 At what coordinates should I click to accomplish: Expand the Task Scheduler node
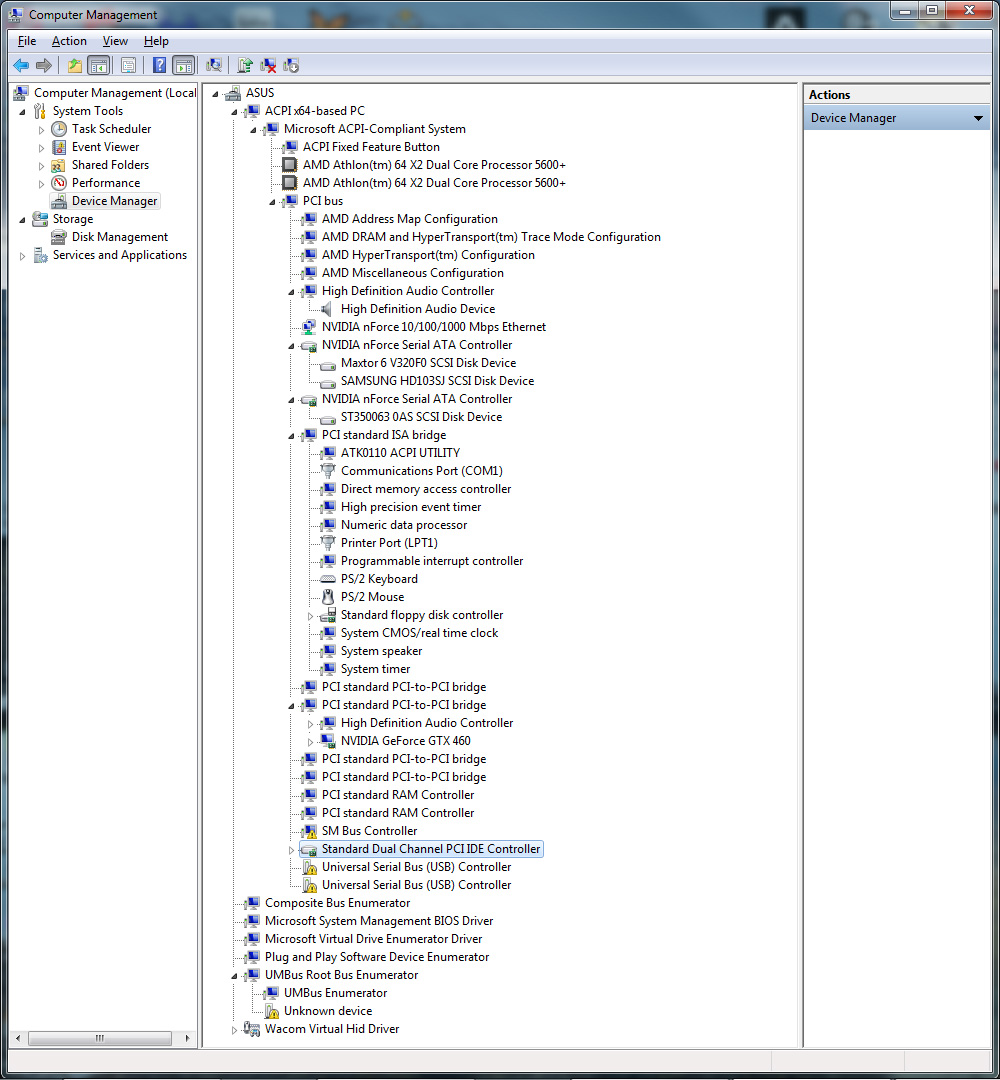coord(41,129)
